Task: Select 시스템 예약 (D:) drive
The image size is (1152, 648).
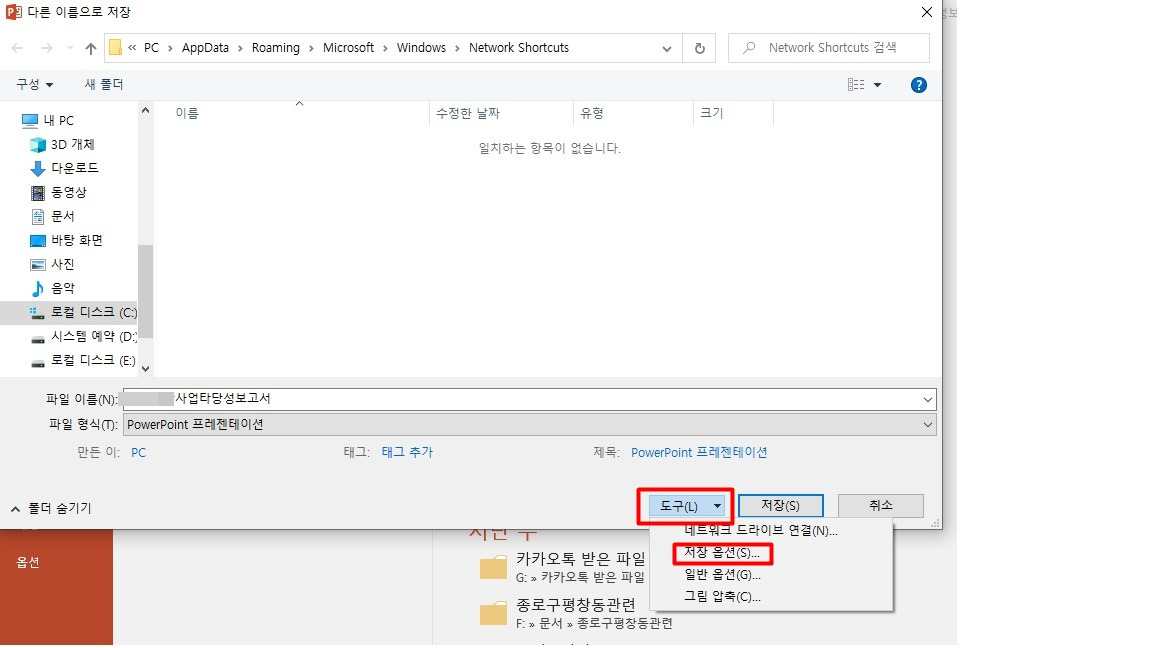Action: (x=83, y=336)
